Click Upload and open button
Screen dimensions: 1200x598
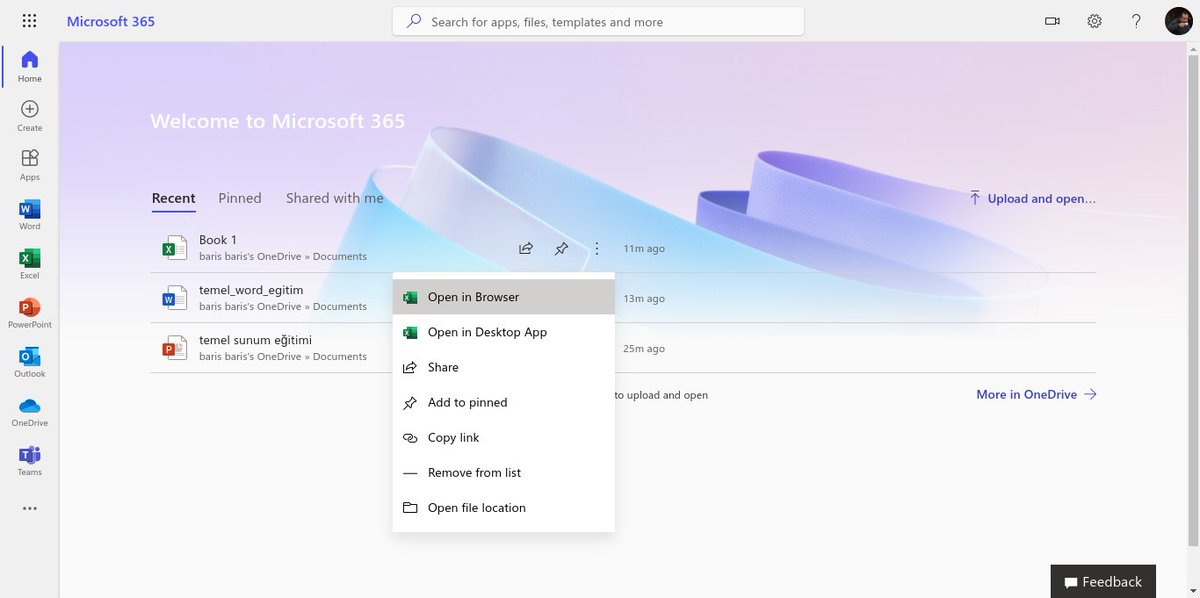1032,198
